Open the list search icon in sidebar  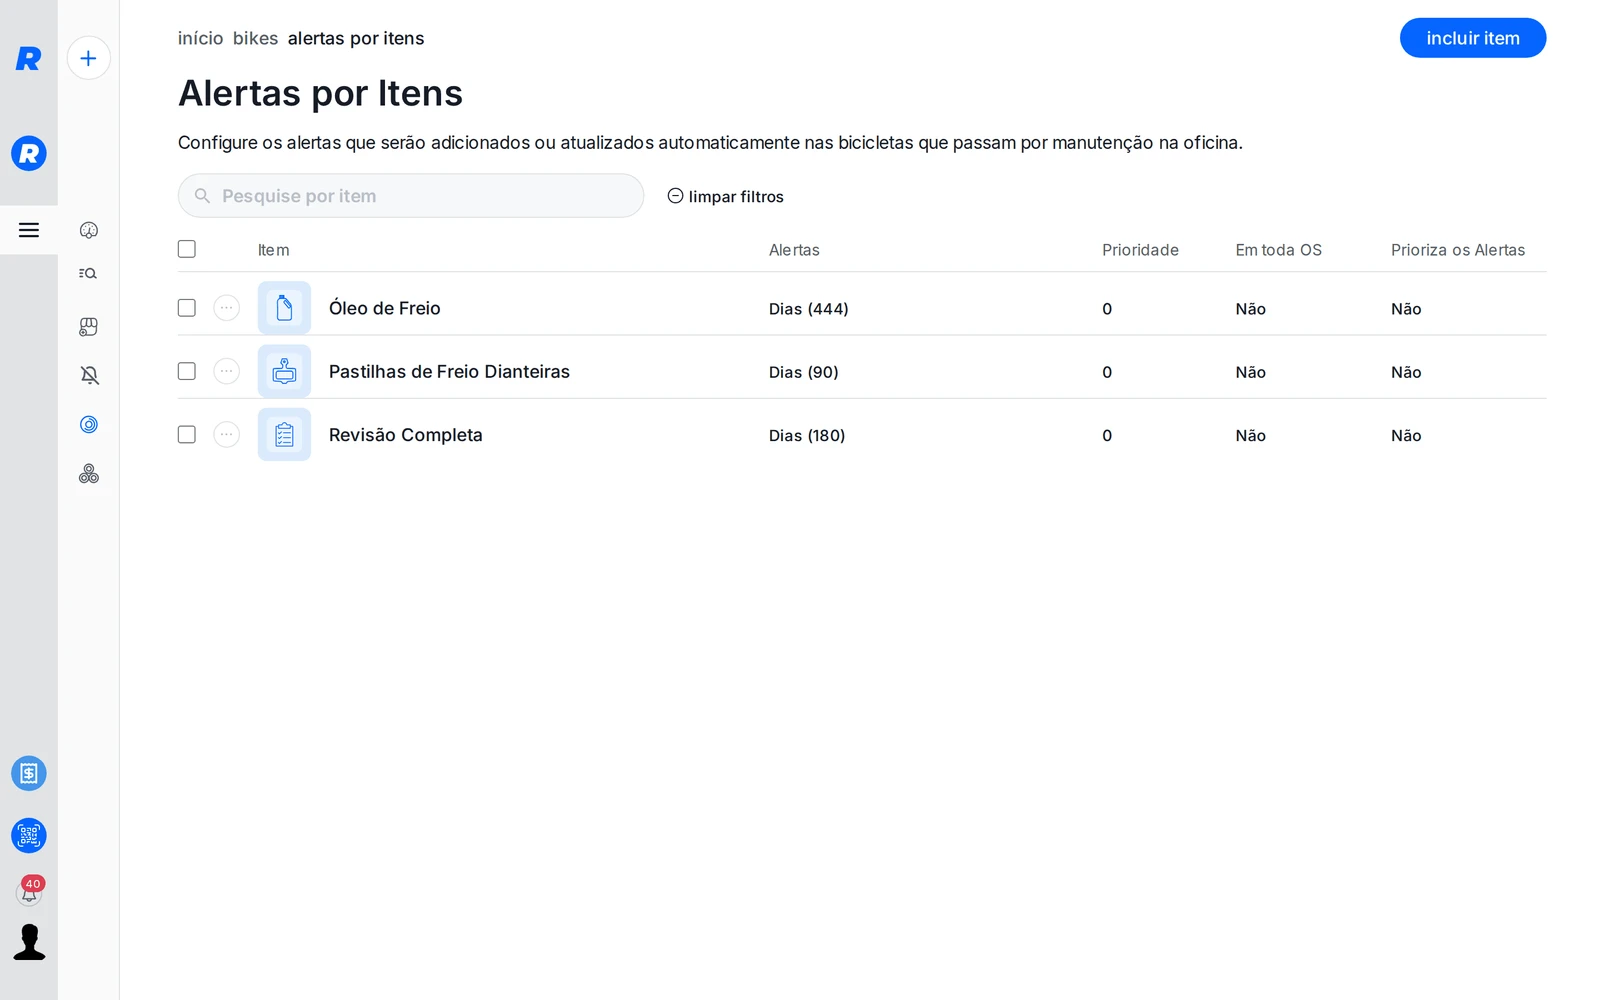coord(88,273)
